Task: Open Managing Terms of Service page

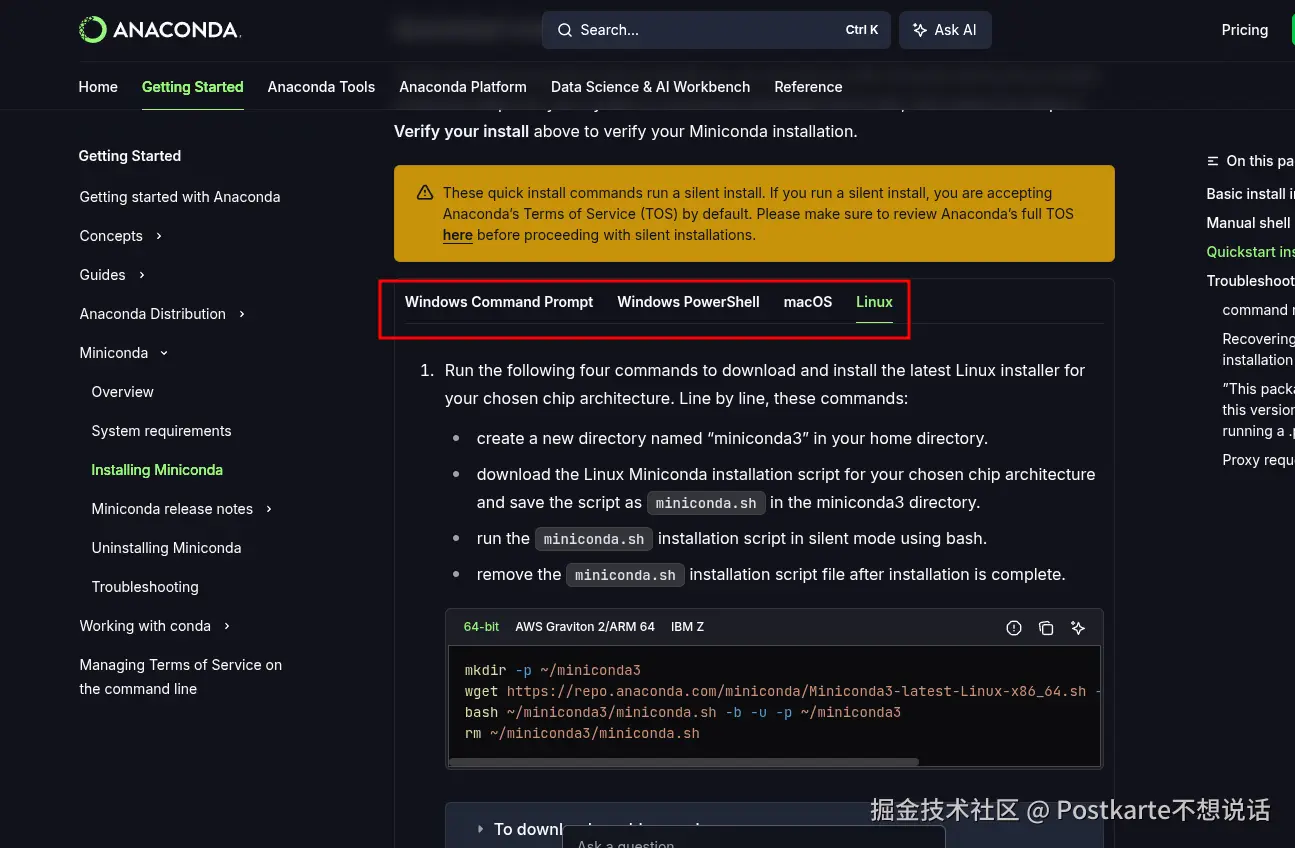Action: pyautogui.click(x=181, y=677)
